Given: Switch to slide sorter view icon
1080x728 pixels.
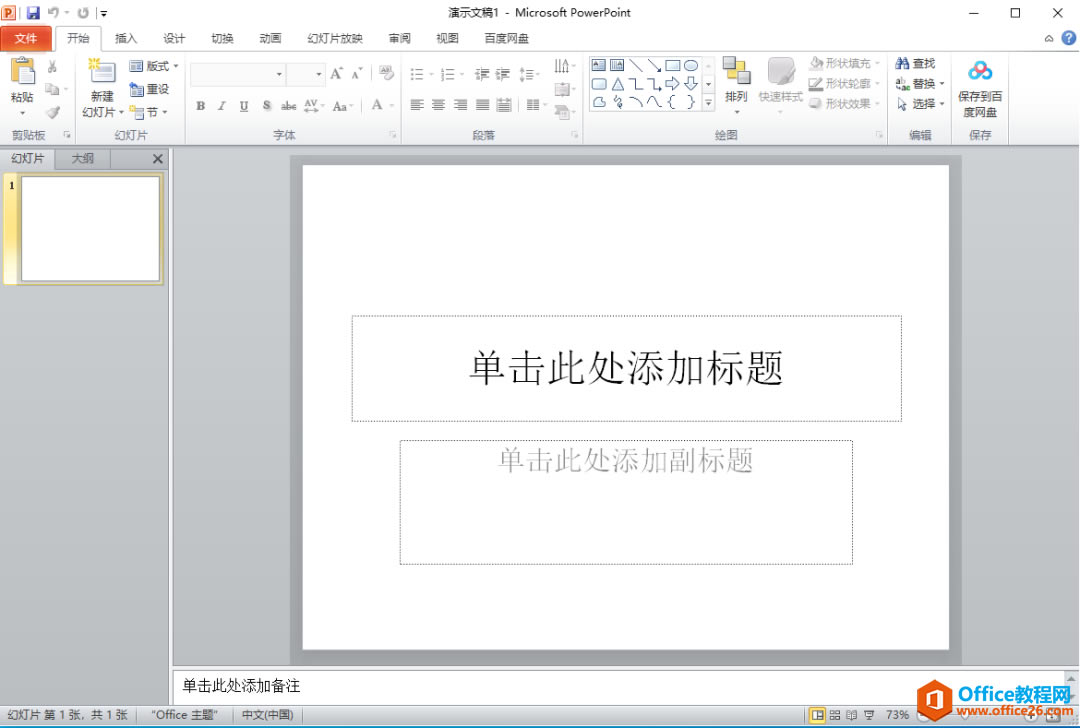Looking at the screenshot, I should pyautogui.click(x=835, y=715).
